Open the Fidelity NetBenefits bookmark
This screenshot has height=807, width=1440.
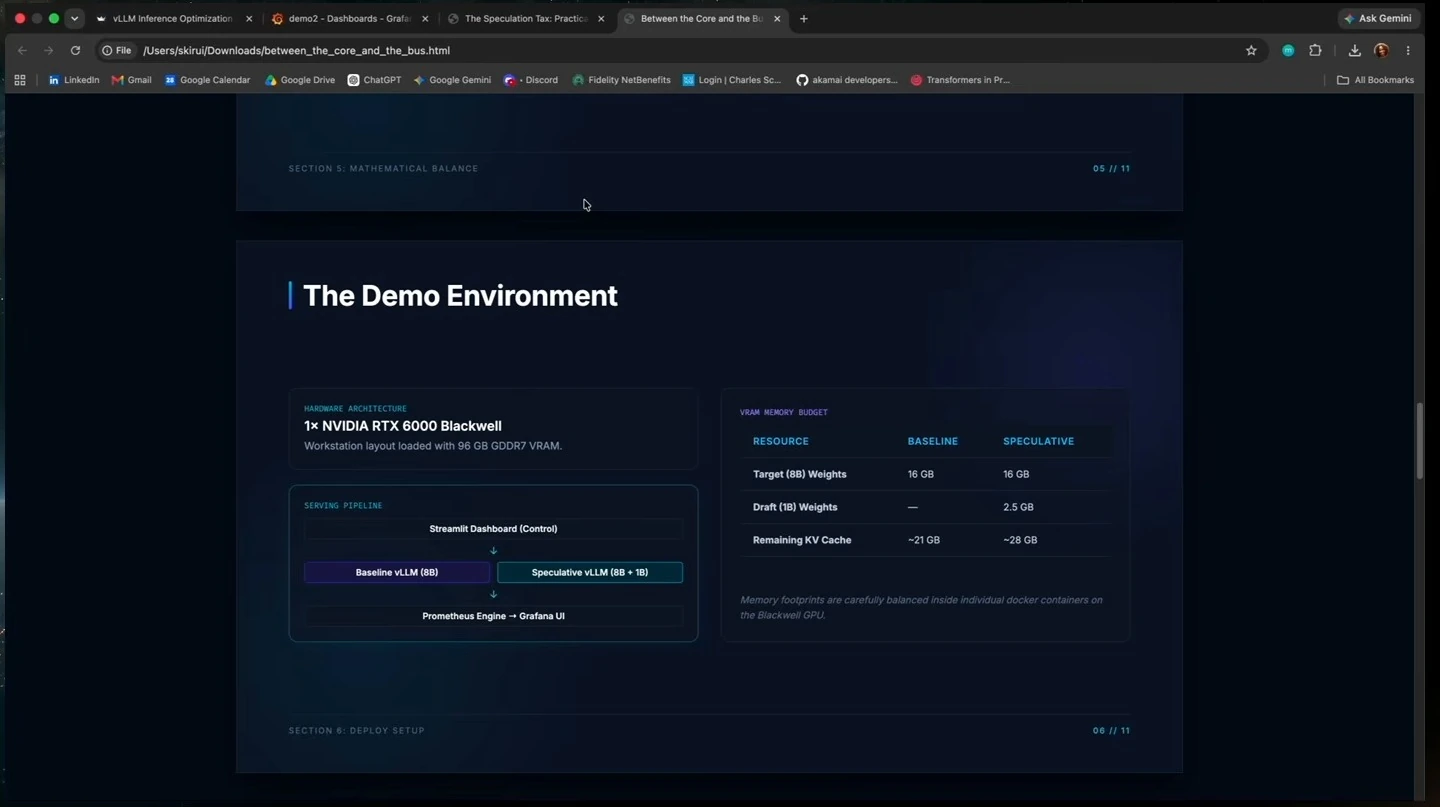[x=621, y=80]
